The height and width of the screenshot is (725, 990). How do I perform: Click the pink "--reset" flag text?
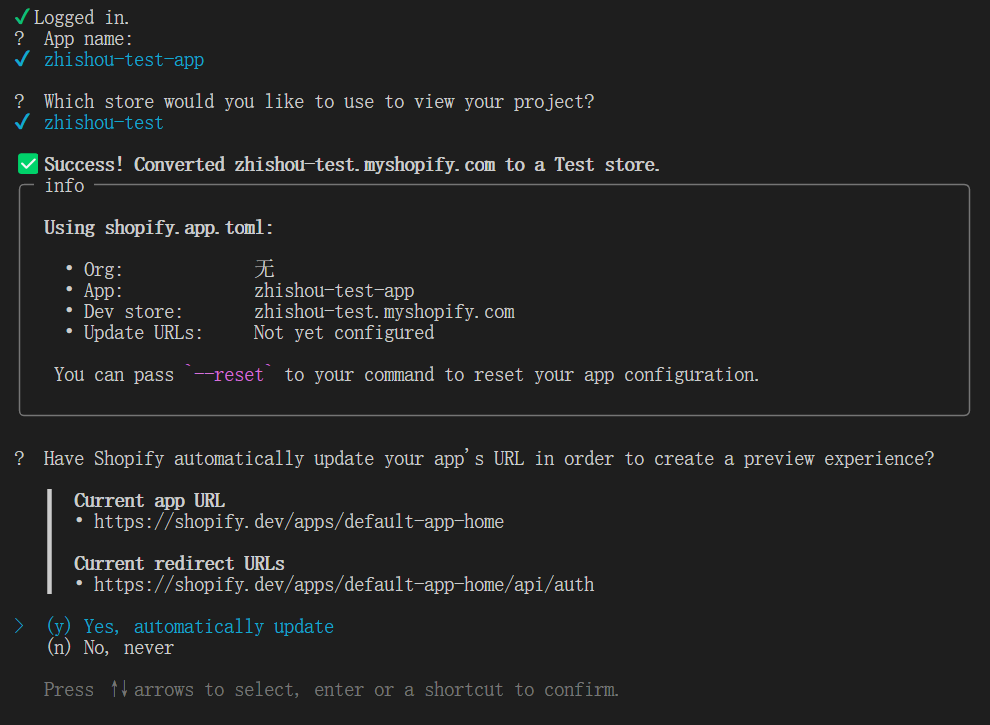coord(229,374)
